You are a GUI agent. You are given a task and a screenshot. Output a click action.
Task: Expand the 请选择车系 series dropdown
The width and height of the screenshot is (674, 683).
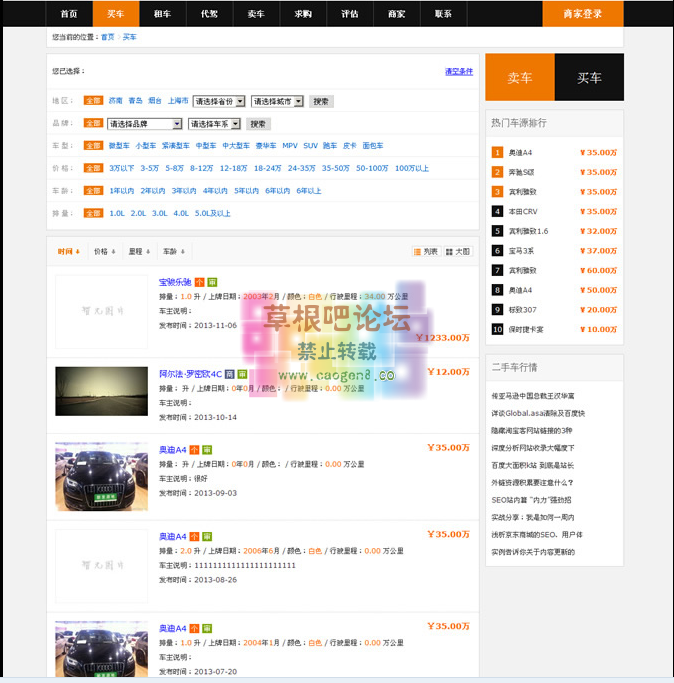[216, 124]
